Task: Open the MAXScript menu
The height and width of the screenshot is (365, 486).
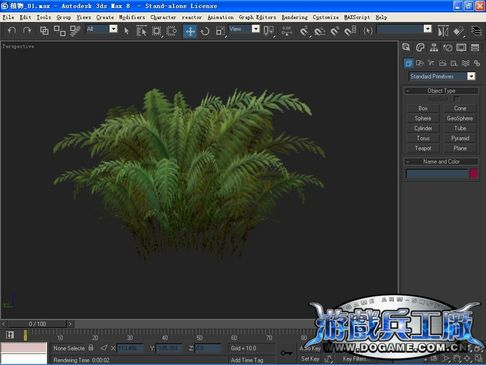Action: tap(357, 17)
